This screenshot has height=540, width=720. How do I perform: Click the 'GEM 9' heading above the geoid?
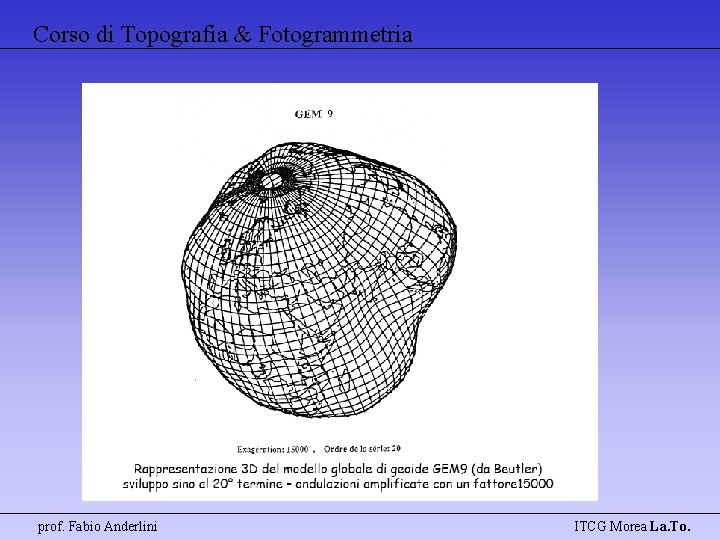[314, 114]
